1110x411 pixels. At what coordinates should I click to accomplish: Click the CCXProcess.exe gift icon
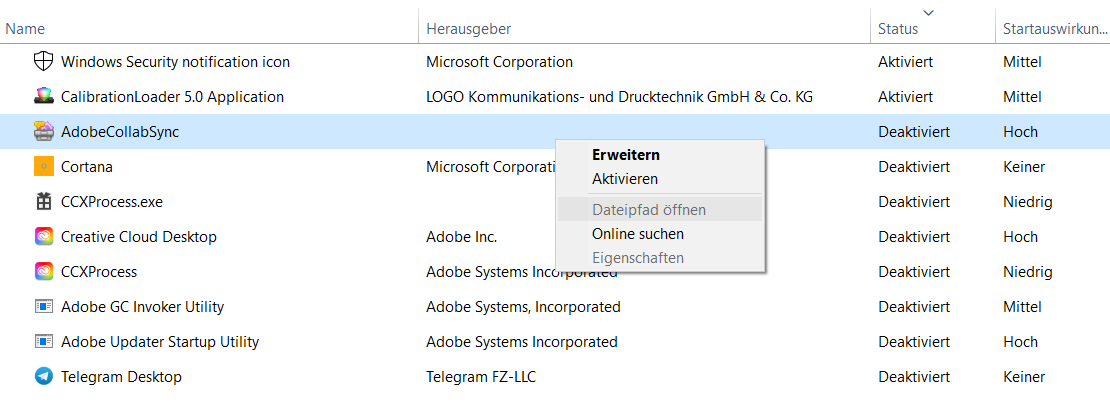coord(43,202)
